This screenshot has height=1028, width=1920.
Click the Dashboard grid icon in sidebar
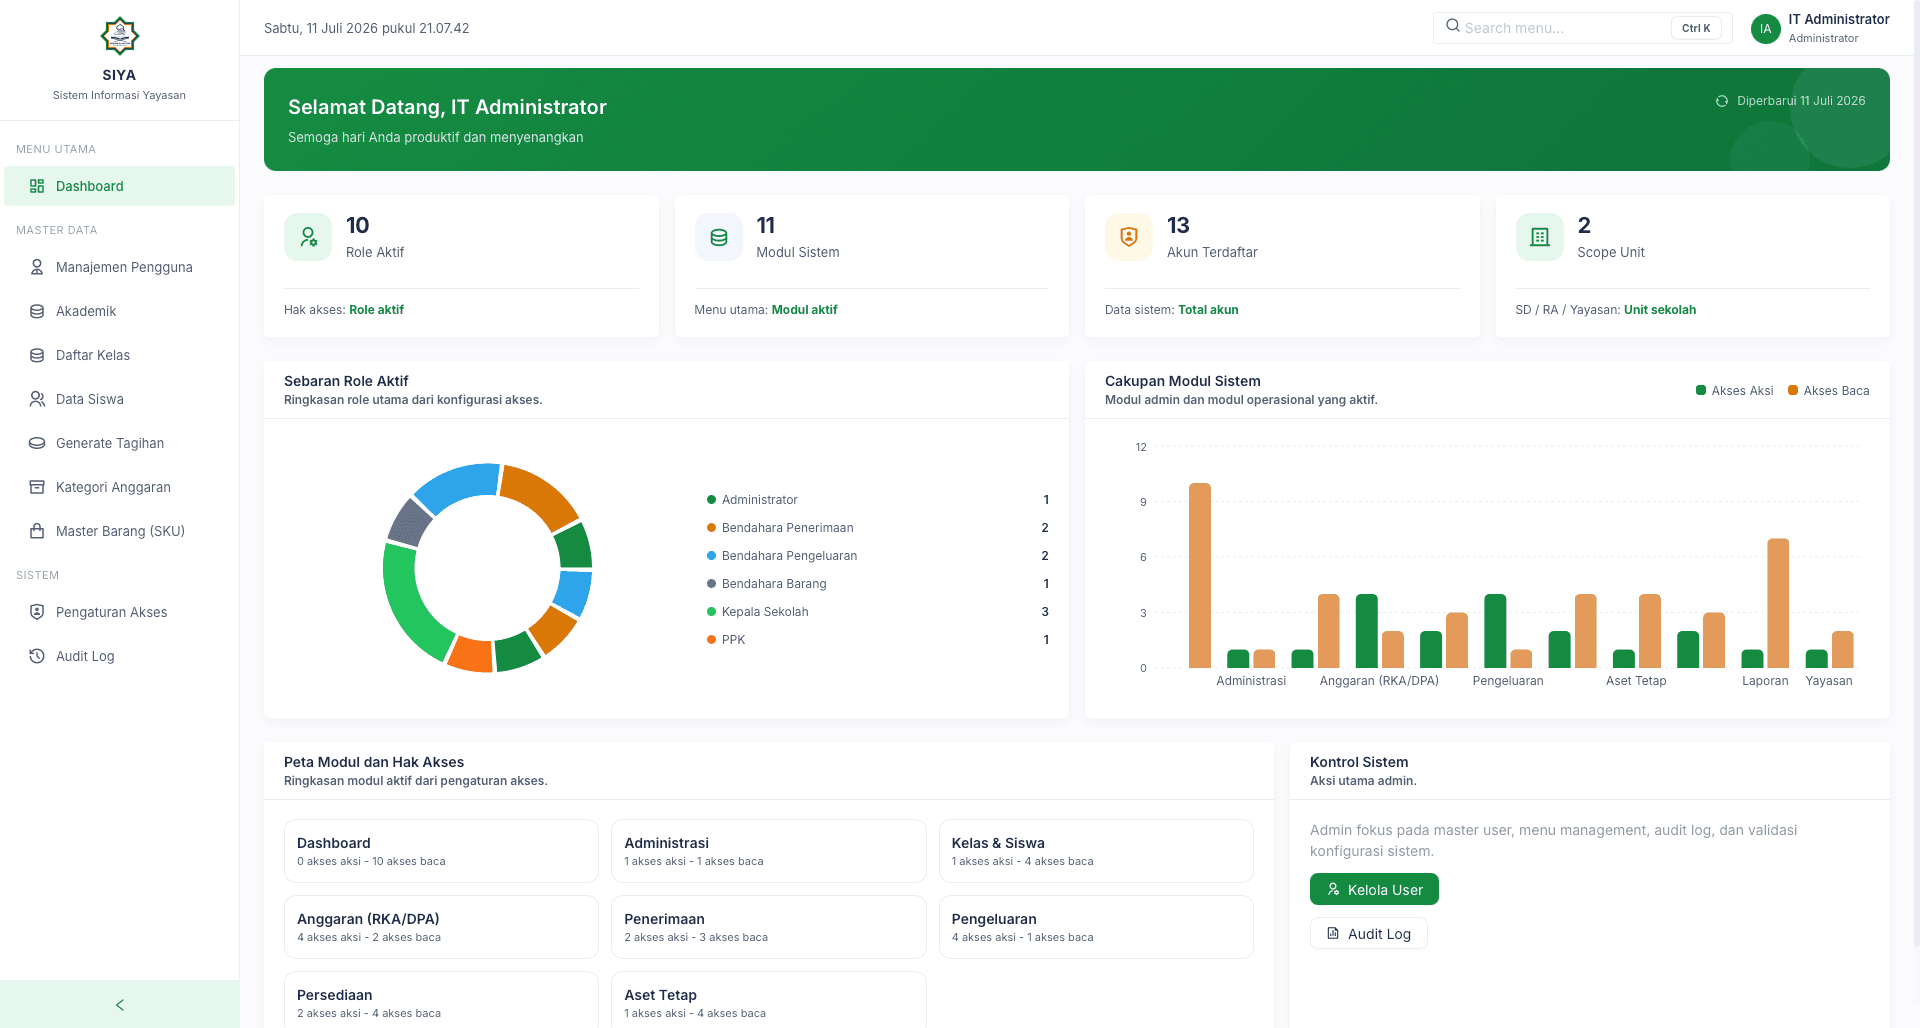37,186
